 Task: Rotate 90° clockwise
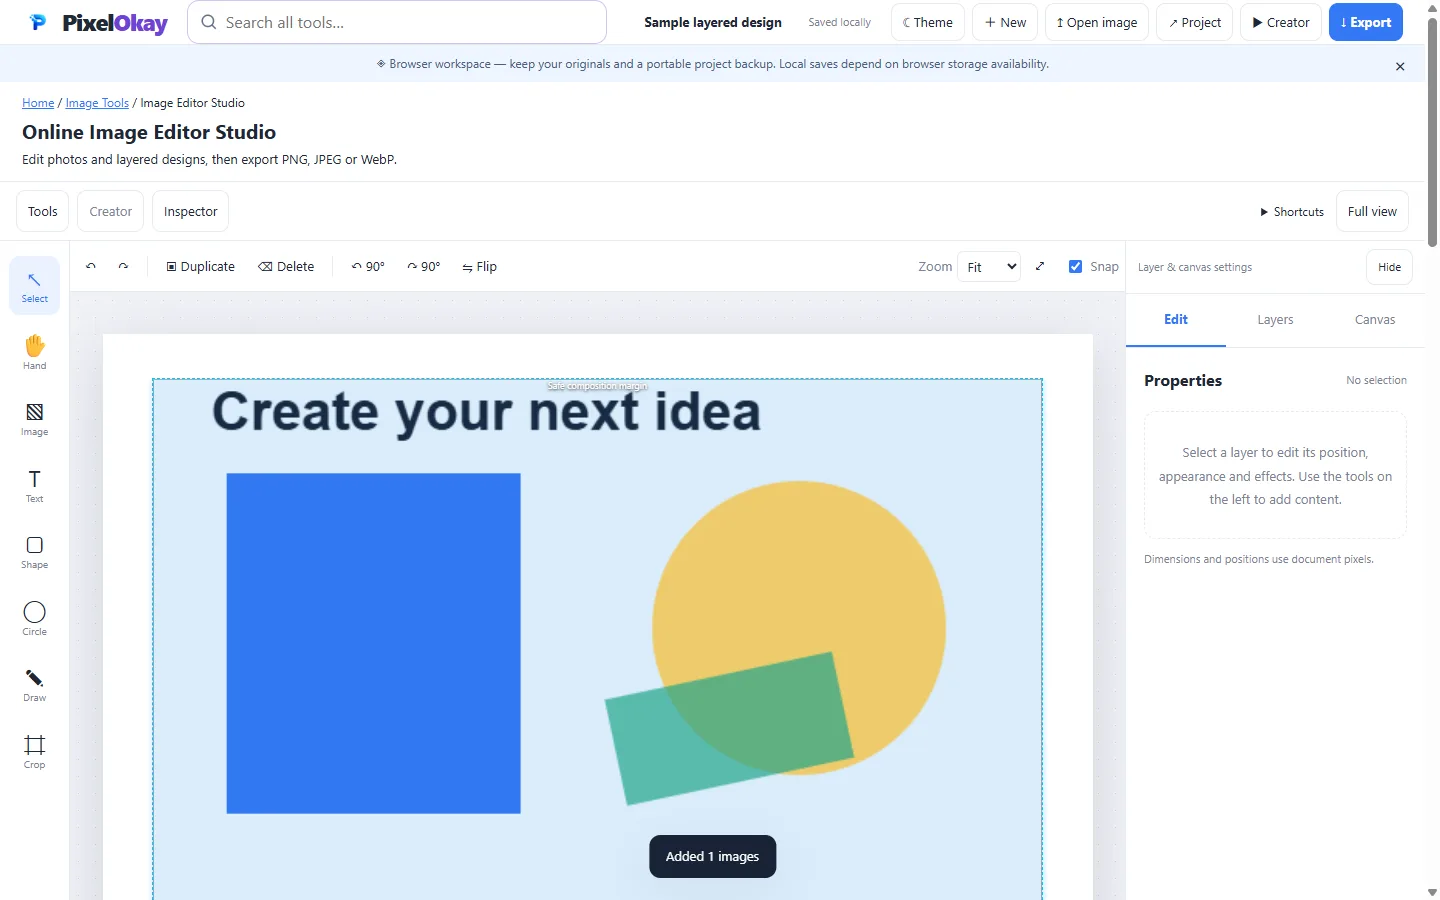coord(424,267)
